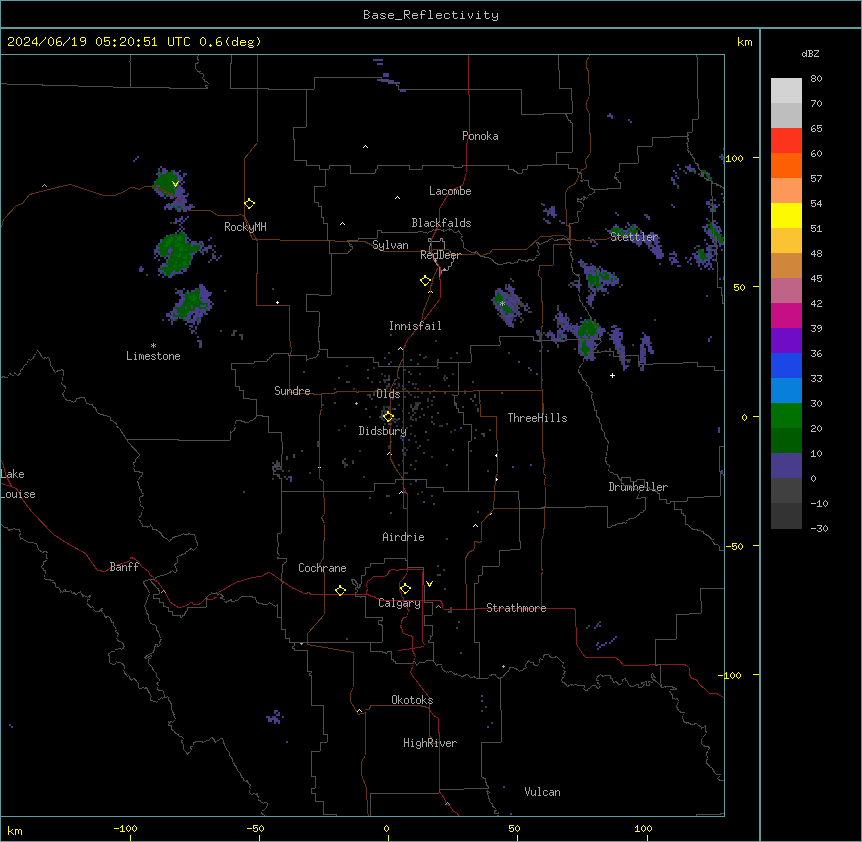Choose the gold 51–48 dBZ swatch
This screenshot has height=842, width=862.
tap(786, 241)
